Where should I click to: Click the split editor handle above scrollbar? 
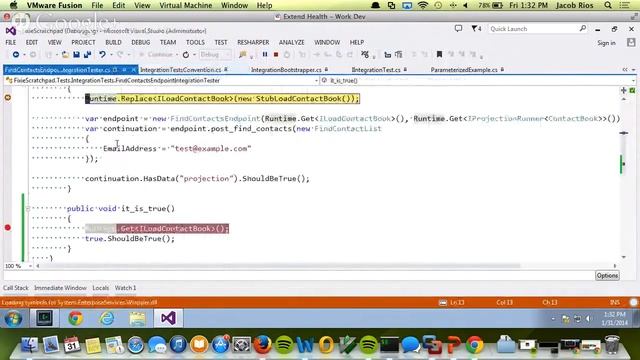click(x=624, y=91)
